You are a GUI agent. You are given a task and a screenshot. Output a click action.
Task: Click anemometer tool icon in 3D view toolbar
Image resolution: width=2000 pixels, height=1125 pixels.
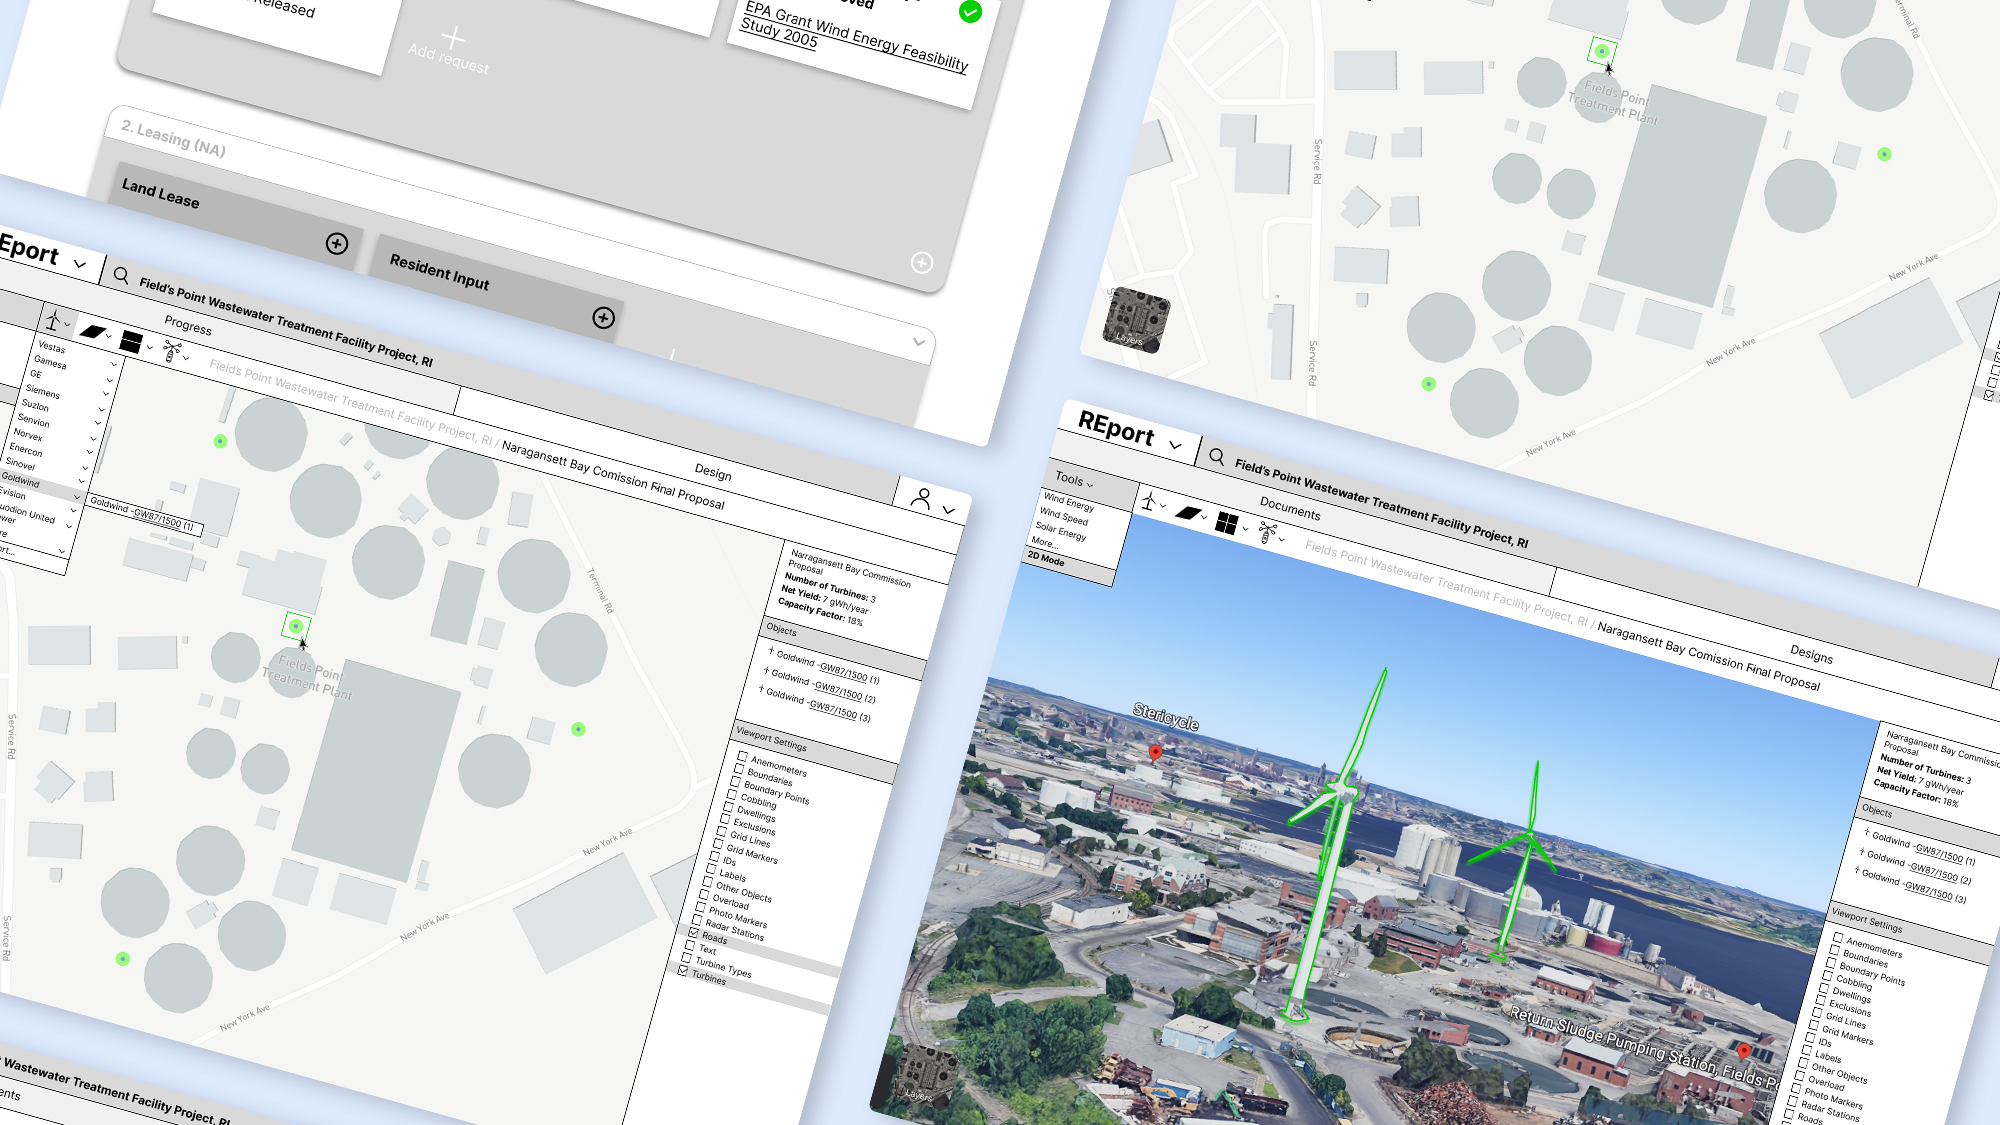tap(1267, 532)
